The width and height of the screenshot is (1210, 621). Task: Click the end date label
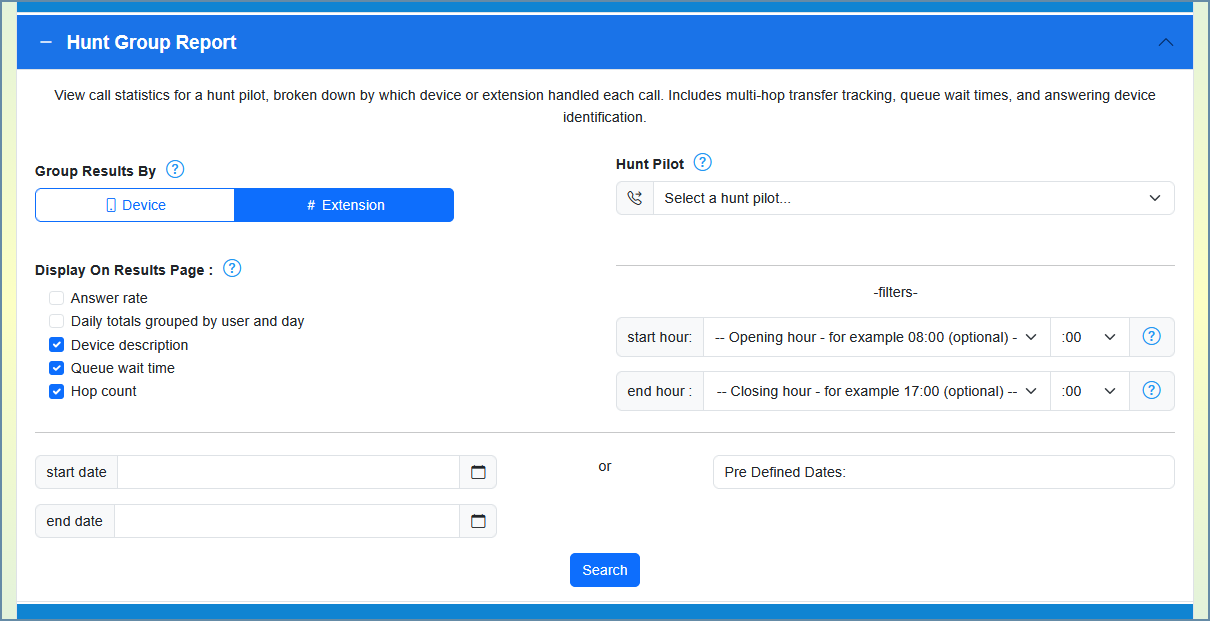(75, 521)
